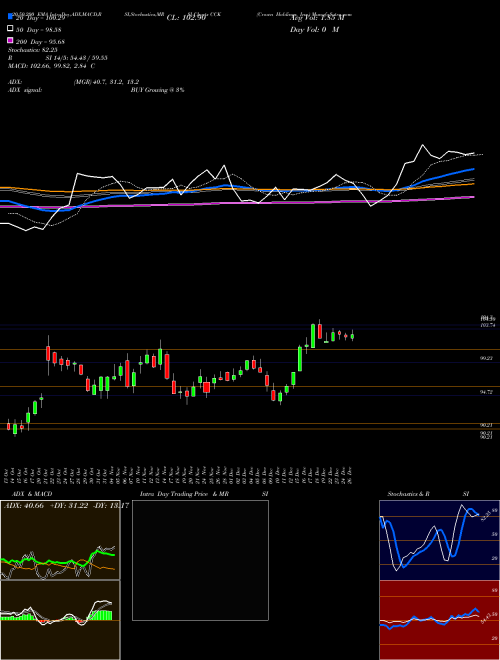Click the red RSI chart panel

coord(439,620)
